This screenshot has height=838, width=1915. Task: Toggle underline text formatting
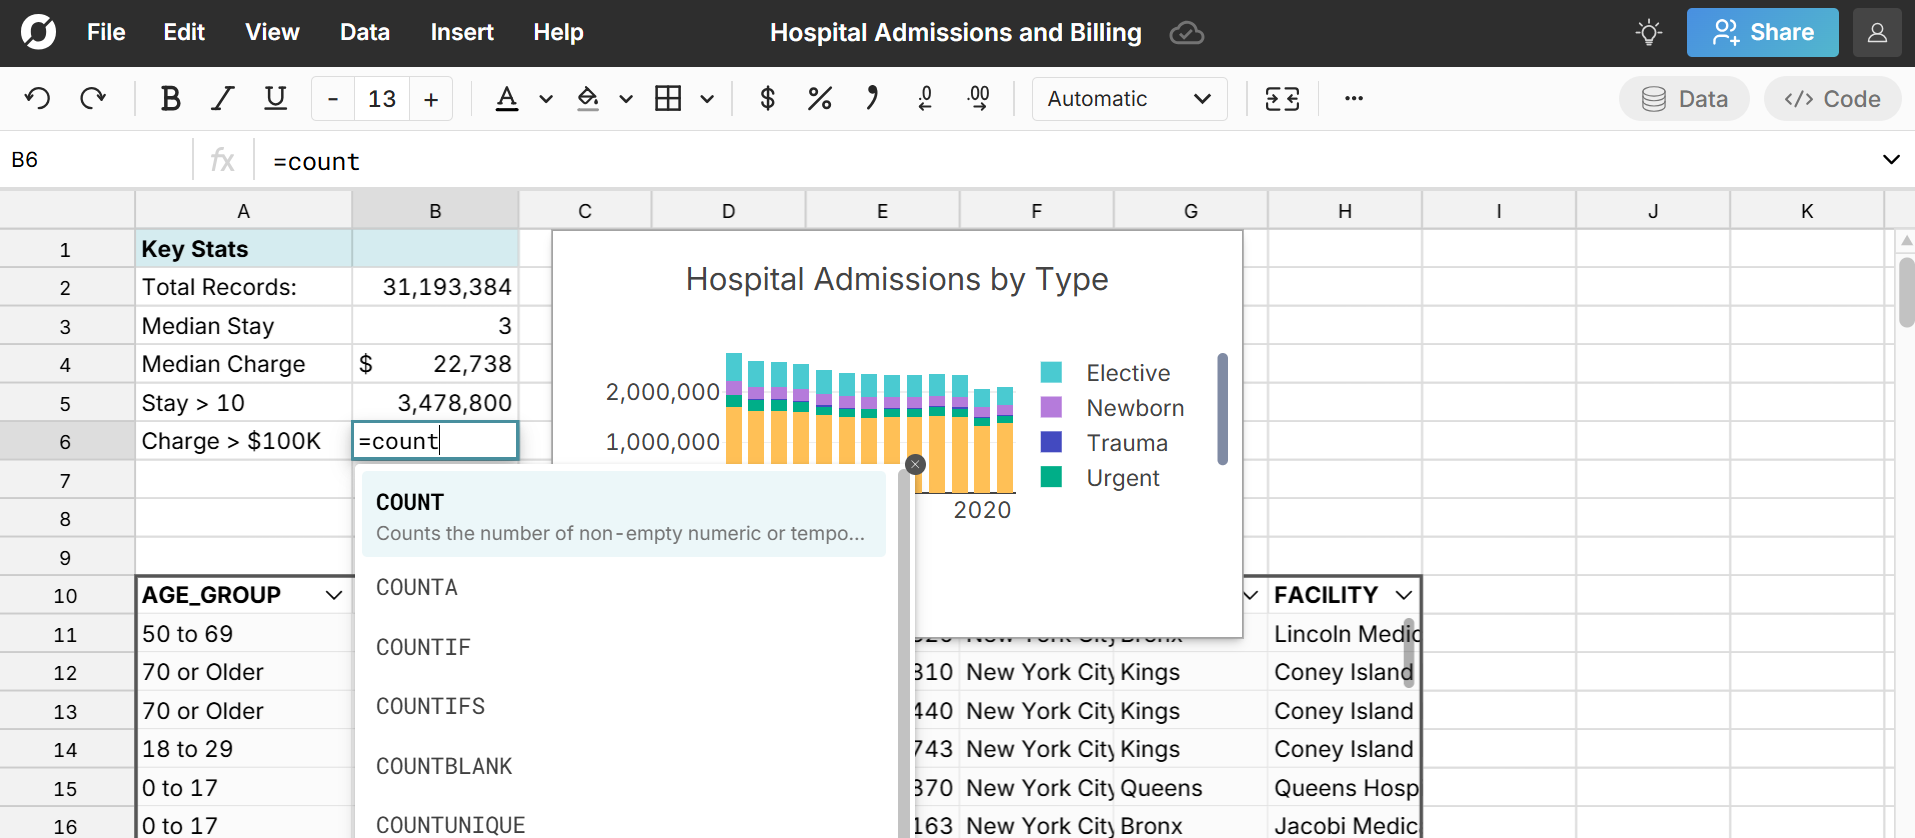(275, 98)
